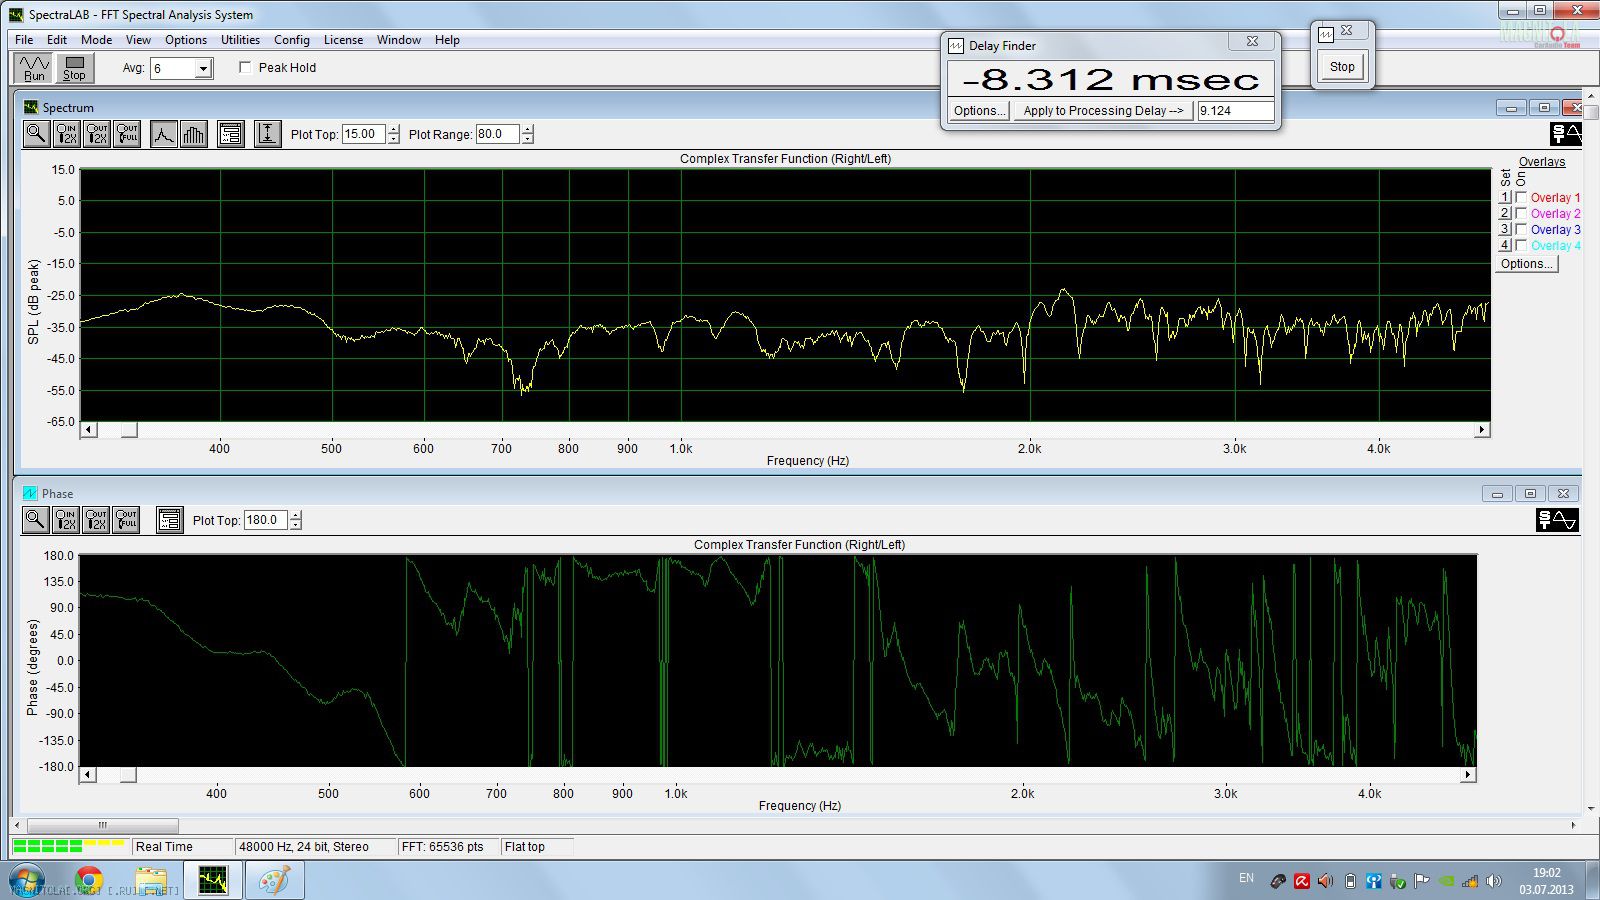Switch to line graph display in Spectrum
Viewport: 1600px width, 900px height.
(164, 134)
